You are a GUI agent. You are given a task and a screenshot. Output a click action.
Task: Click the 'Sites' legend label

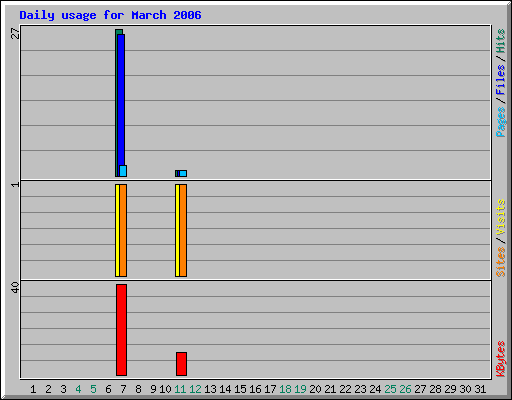pos(500,262)
